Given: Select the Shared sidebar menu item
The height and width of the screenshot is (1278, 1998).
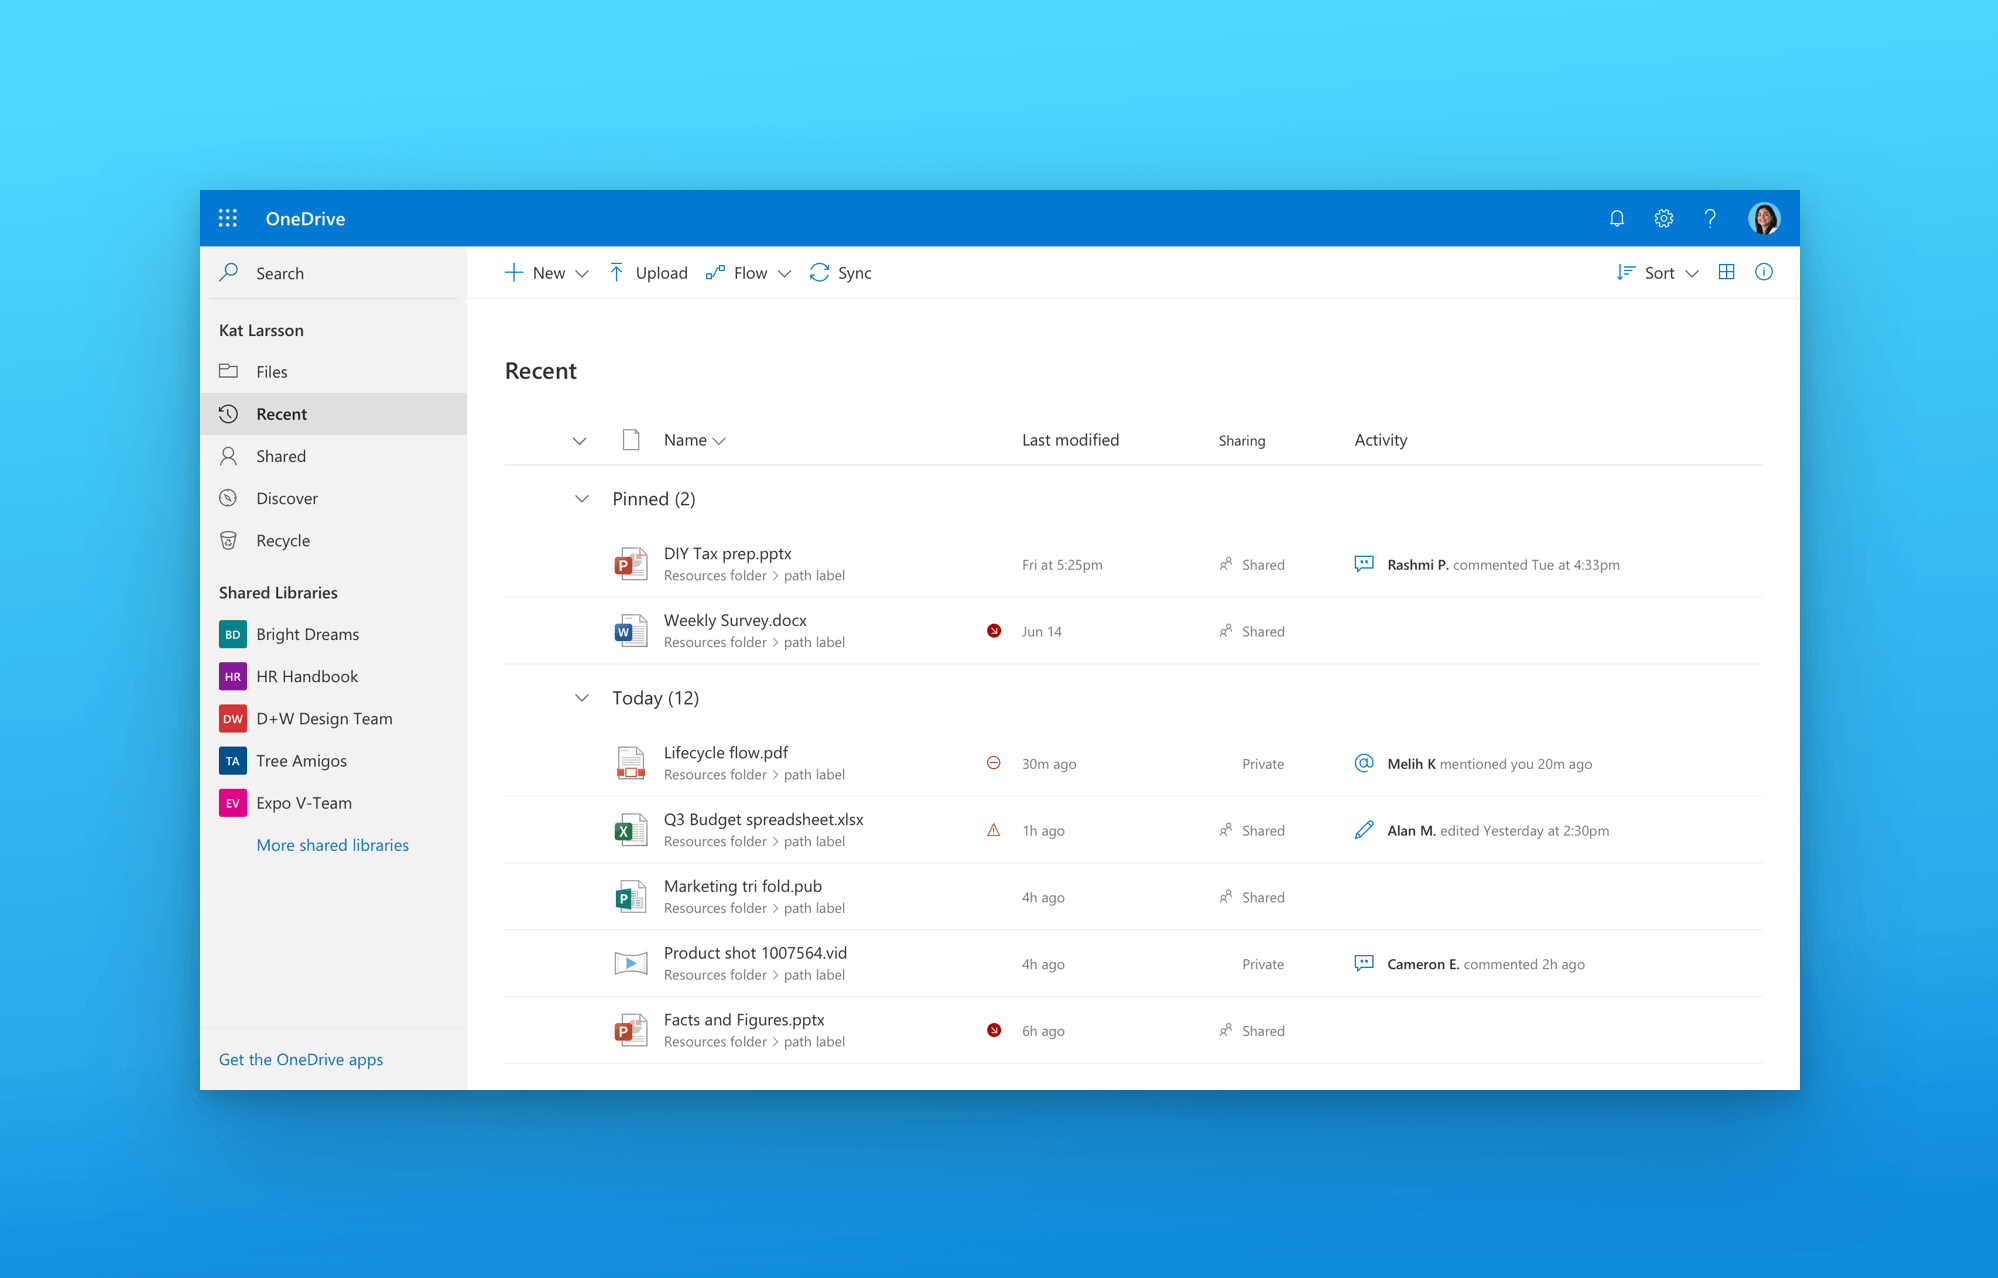Looking at the screenshot, I should click(281, 456).
